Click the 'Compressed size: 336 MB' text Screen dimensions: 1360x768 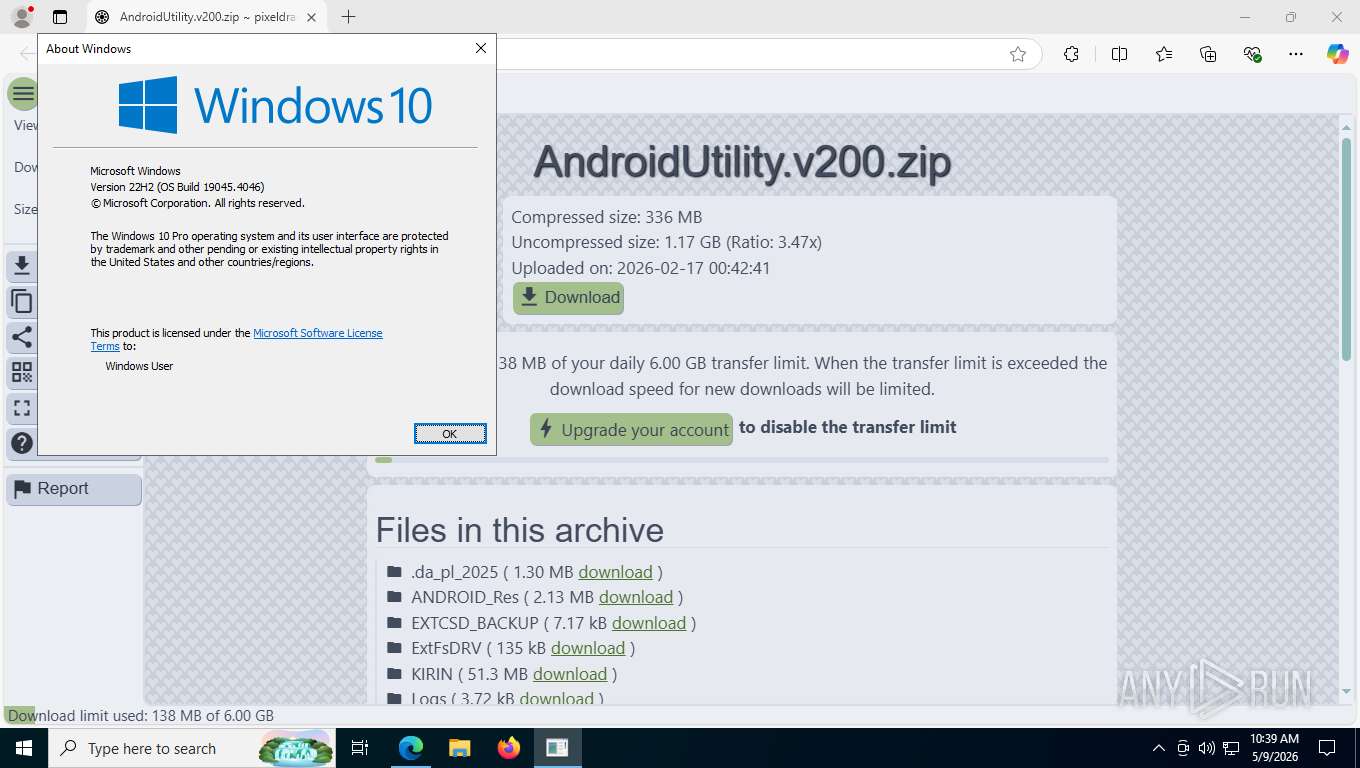(607, 217)
